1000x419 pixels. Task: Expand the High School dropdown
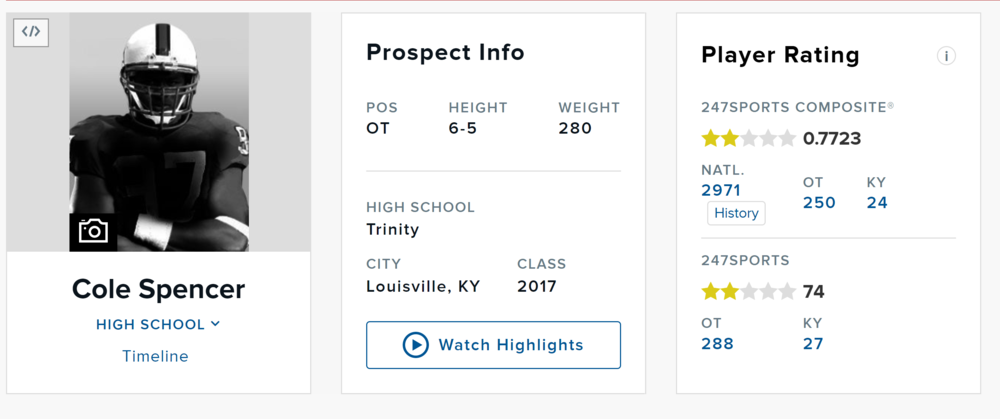point(158,324)
